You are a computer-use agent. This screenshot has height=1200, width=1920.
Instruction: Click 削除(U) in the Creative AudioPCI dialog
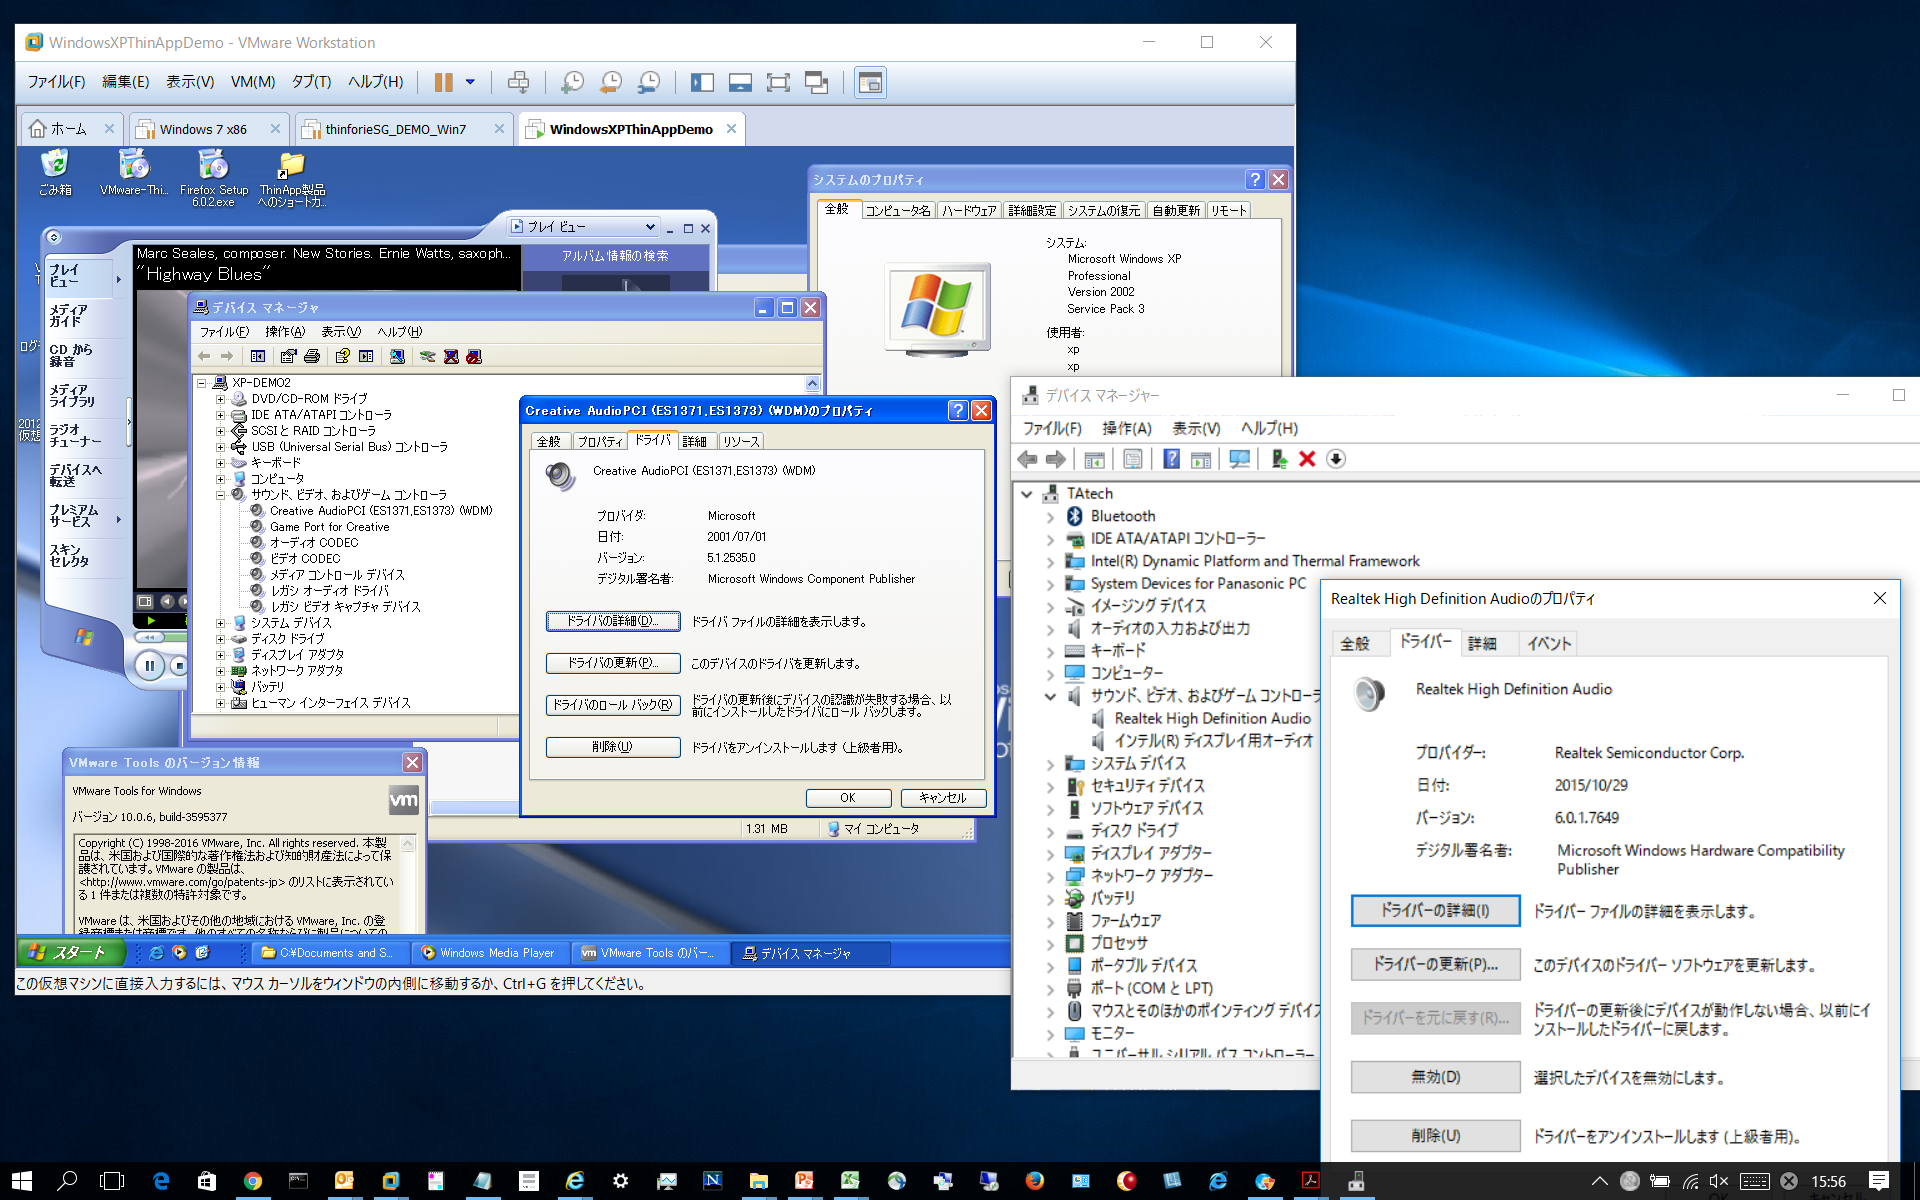[x=613, y=747]
